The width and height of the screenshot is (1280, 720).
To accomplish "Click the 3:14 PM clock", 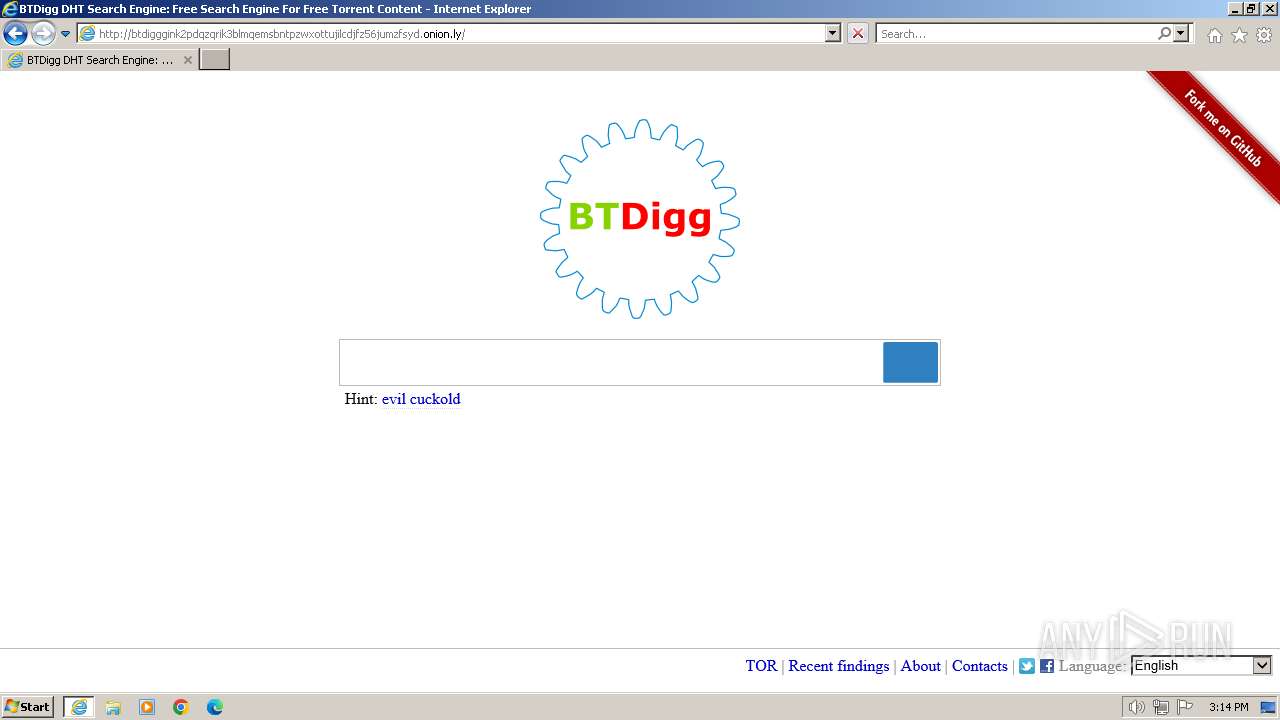I will pos(1228,707).
